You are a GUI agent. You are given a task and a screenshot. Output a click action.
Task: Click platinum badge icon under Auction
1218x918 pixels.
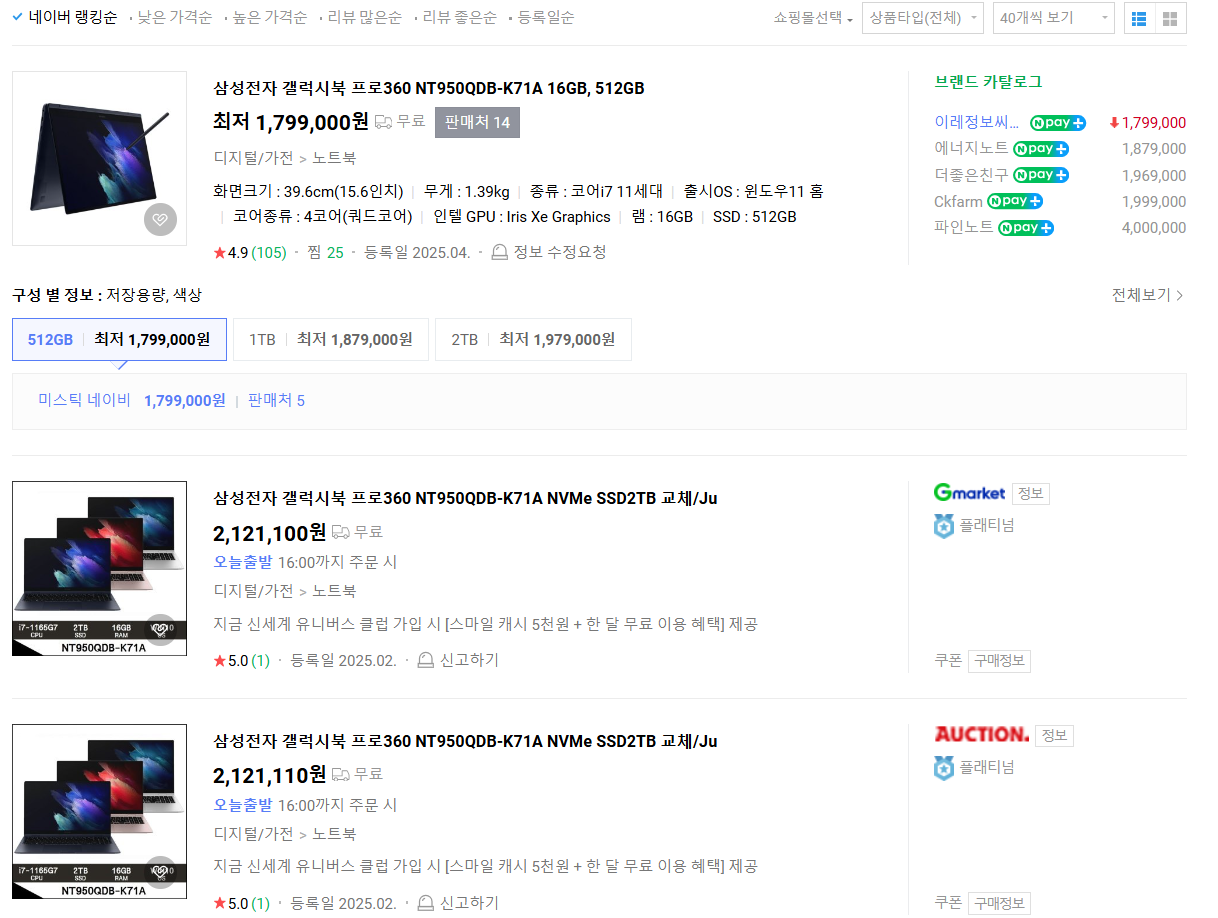point(944,768)
